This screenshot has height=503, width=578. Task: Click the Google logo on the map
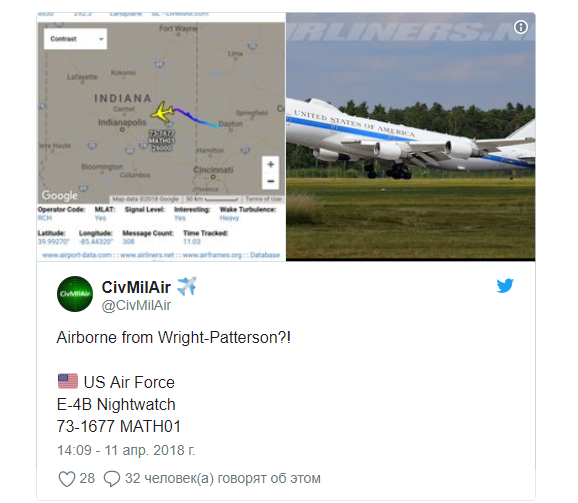[x=60, y=195]
